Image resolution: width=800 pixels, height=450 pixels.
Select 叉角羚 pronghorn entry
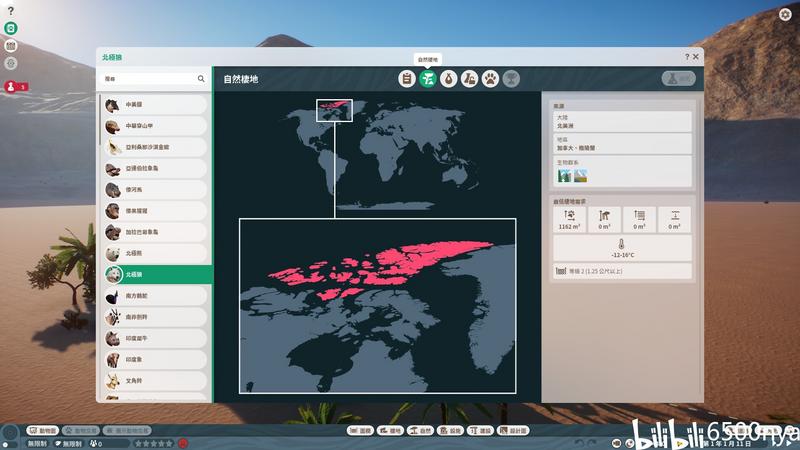click(156, 381)
